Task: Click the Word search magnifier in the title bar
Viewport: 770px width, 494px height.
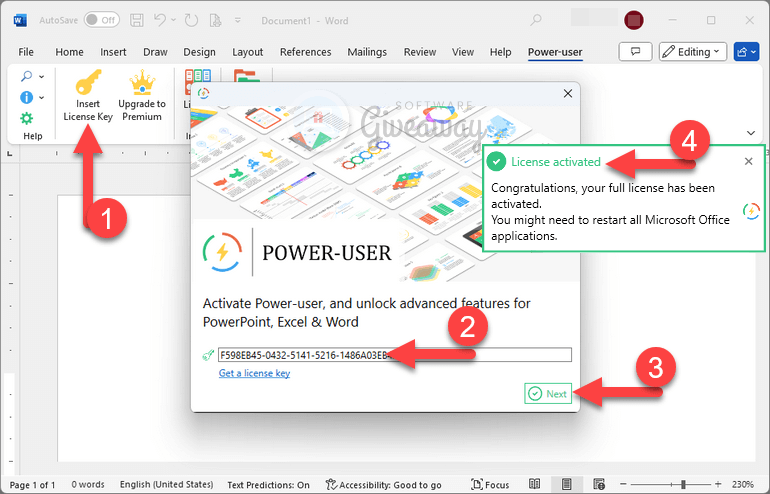Action: click(x=536, y=20)
